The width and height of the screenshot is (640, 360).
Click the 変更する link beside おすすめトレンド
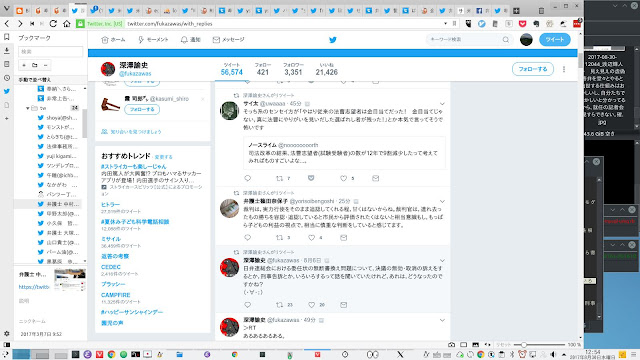click(163, 157)
